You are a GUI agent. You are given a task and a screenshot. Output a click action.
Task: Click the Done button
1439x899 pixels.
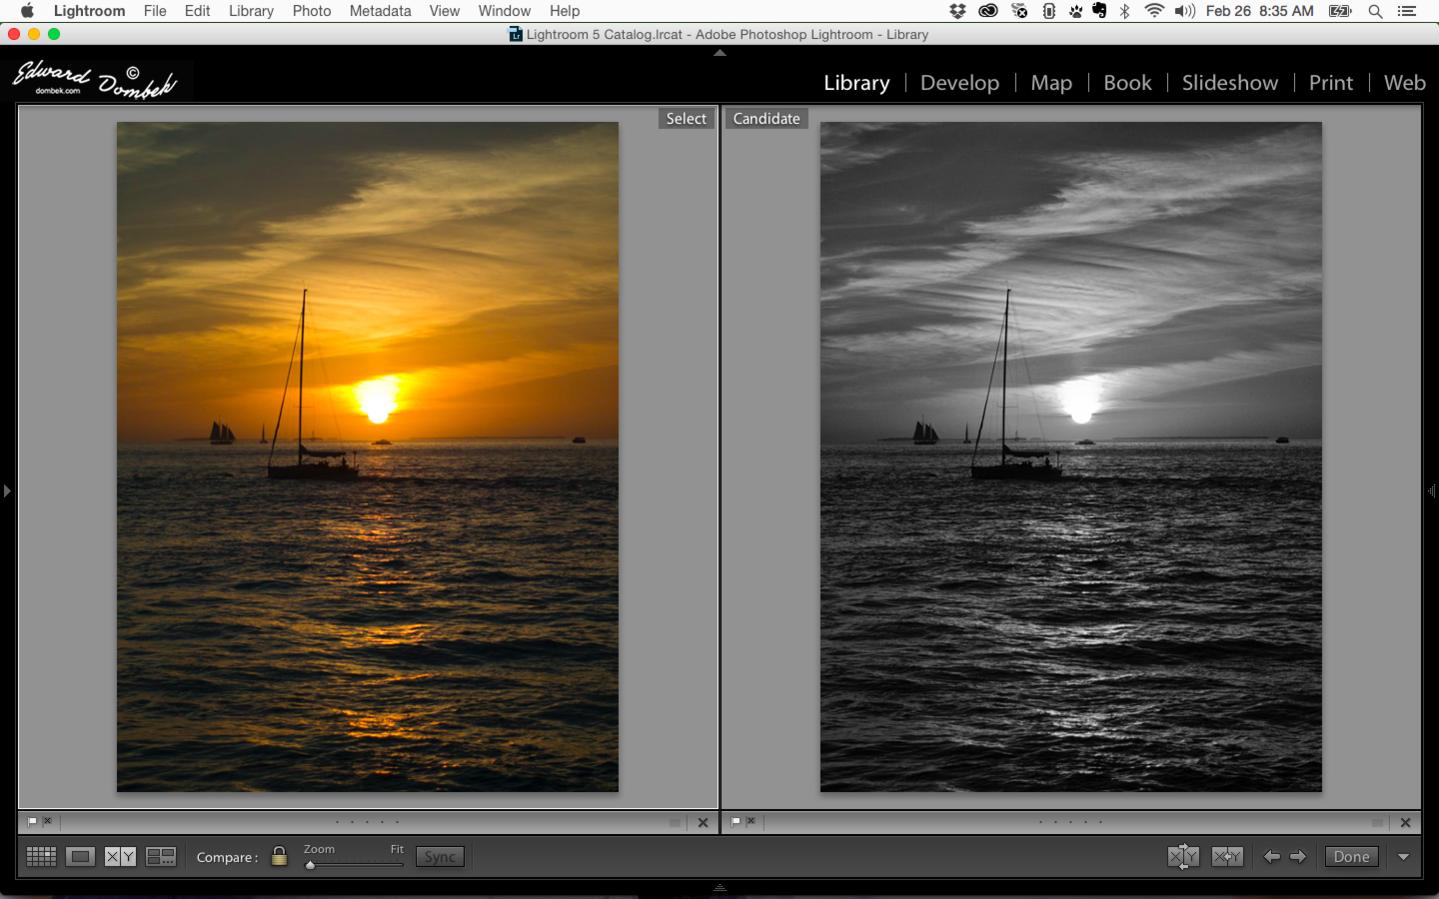point(1351,857)
